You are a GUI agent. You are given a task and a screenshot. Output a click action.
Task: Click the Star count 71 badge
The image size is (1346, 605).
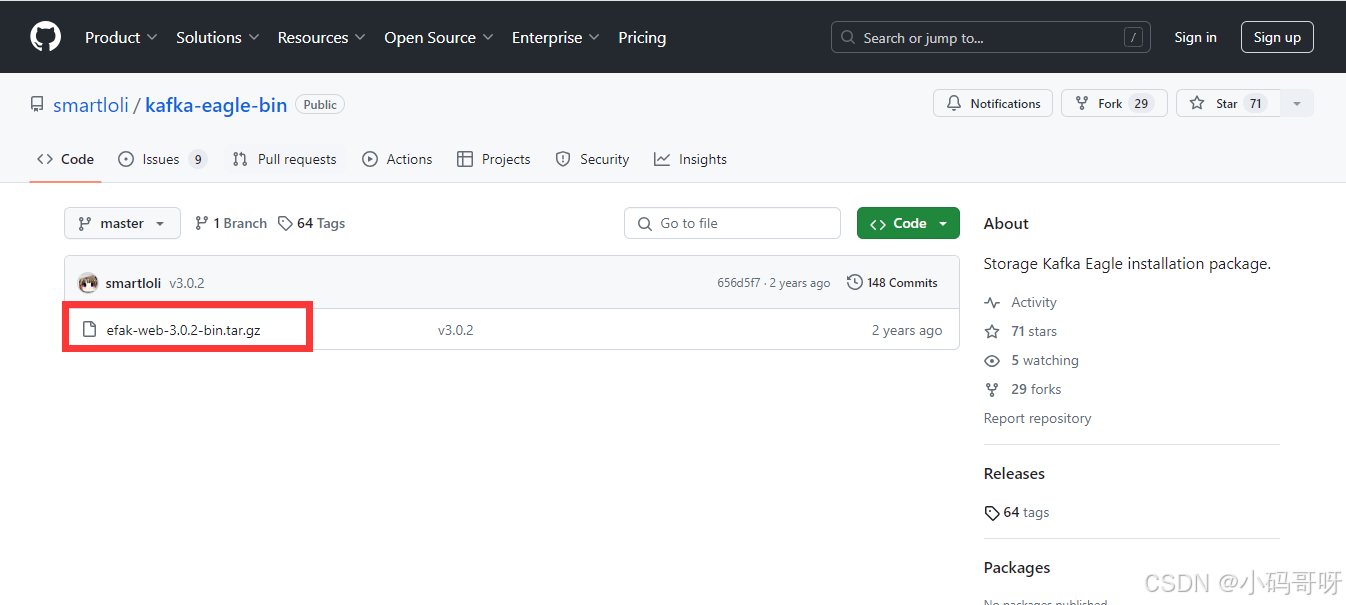[x=1255, y=103]
